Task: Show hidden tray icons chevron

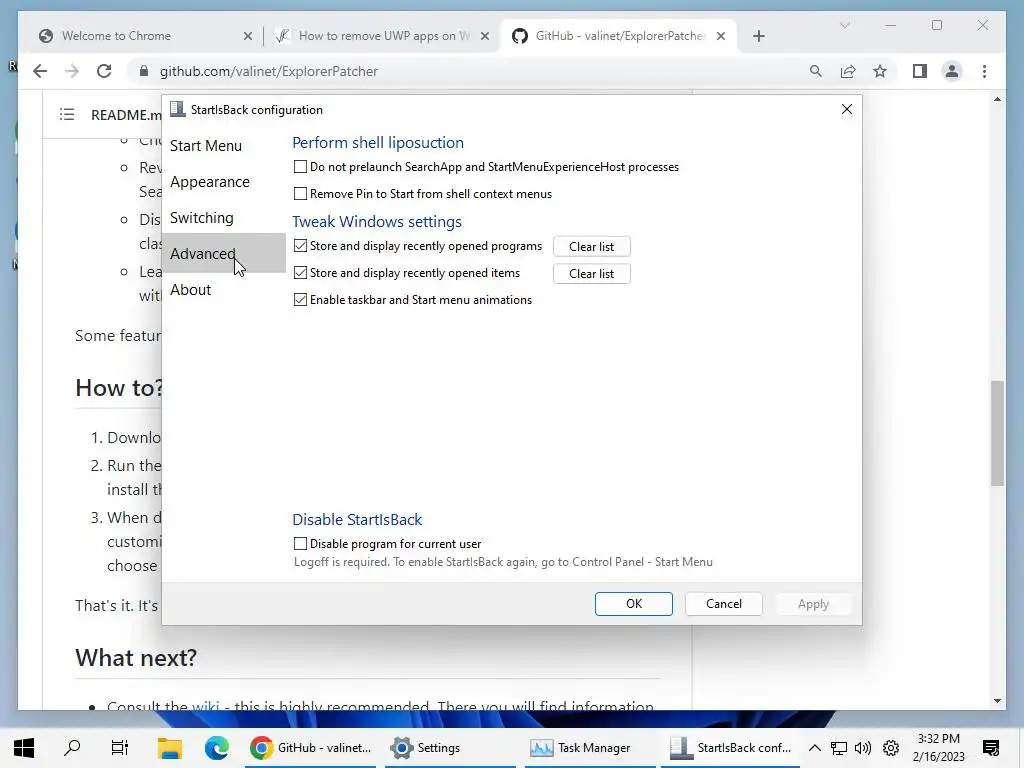Action: 814,748
